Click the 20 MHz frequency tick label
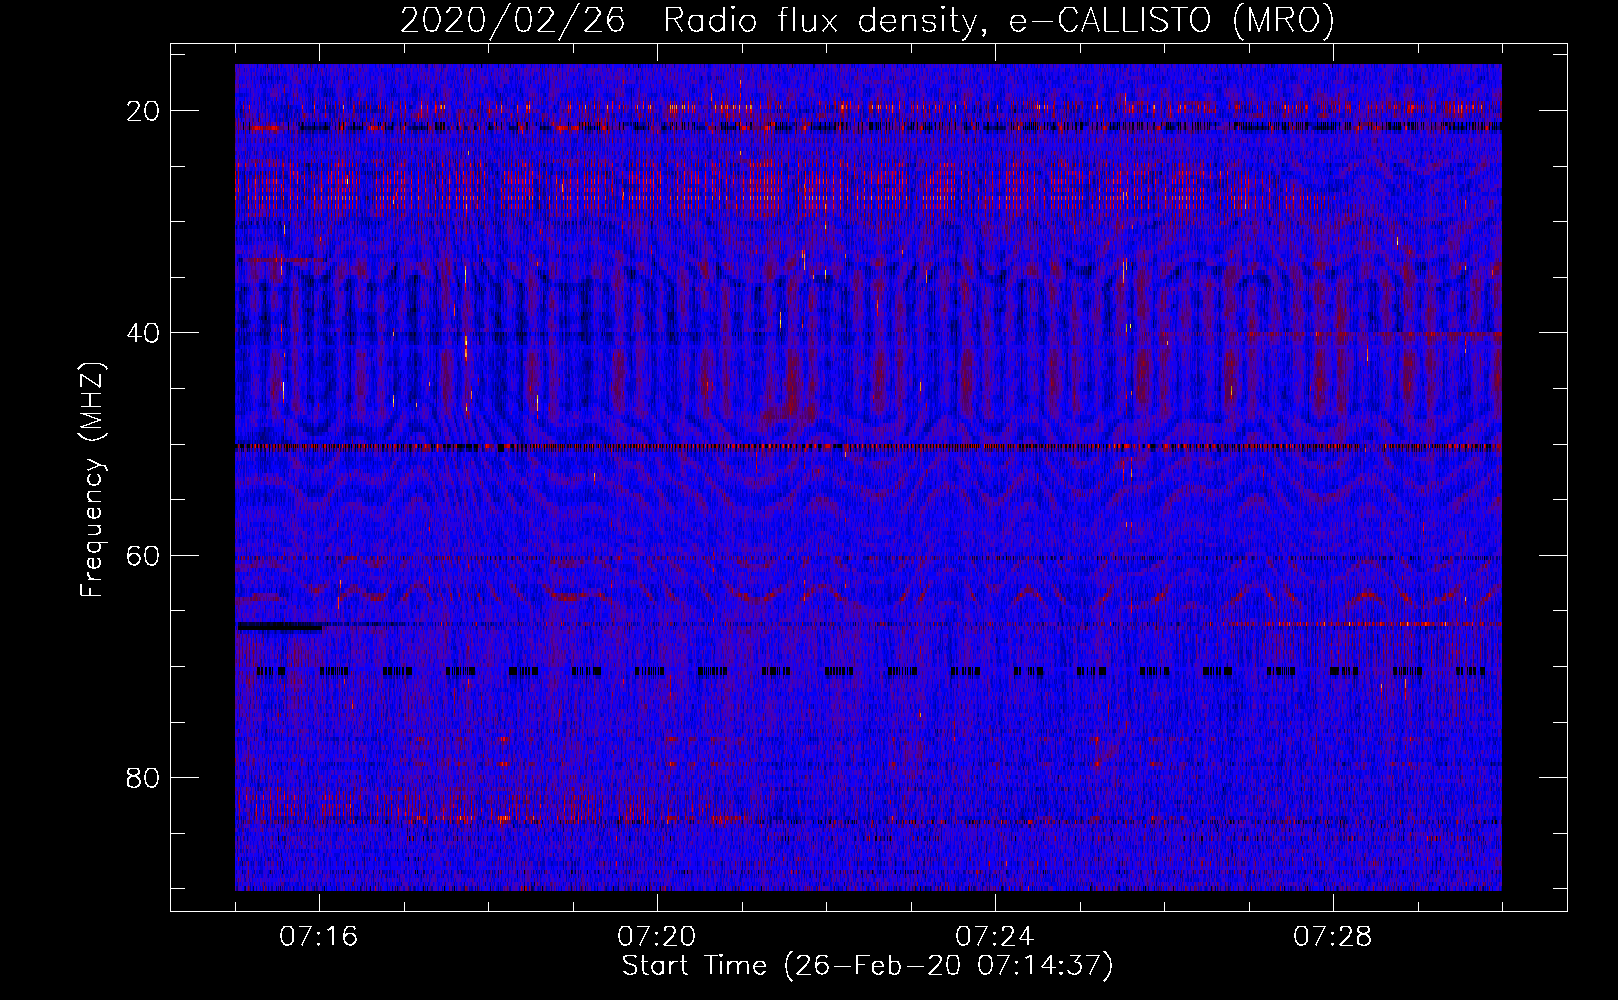 click(143, 111)
